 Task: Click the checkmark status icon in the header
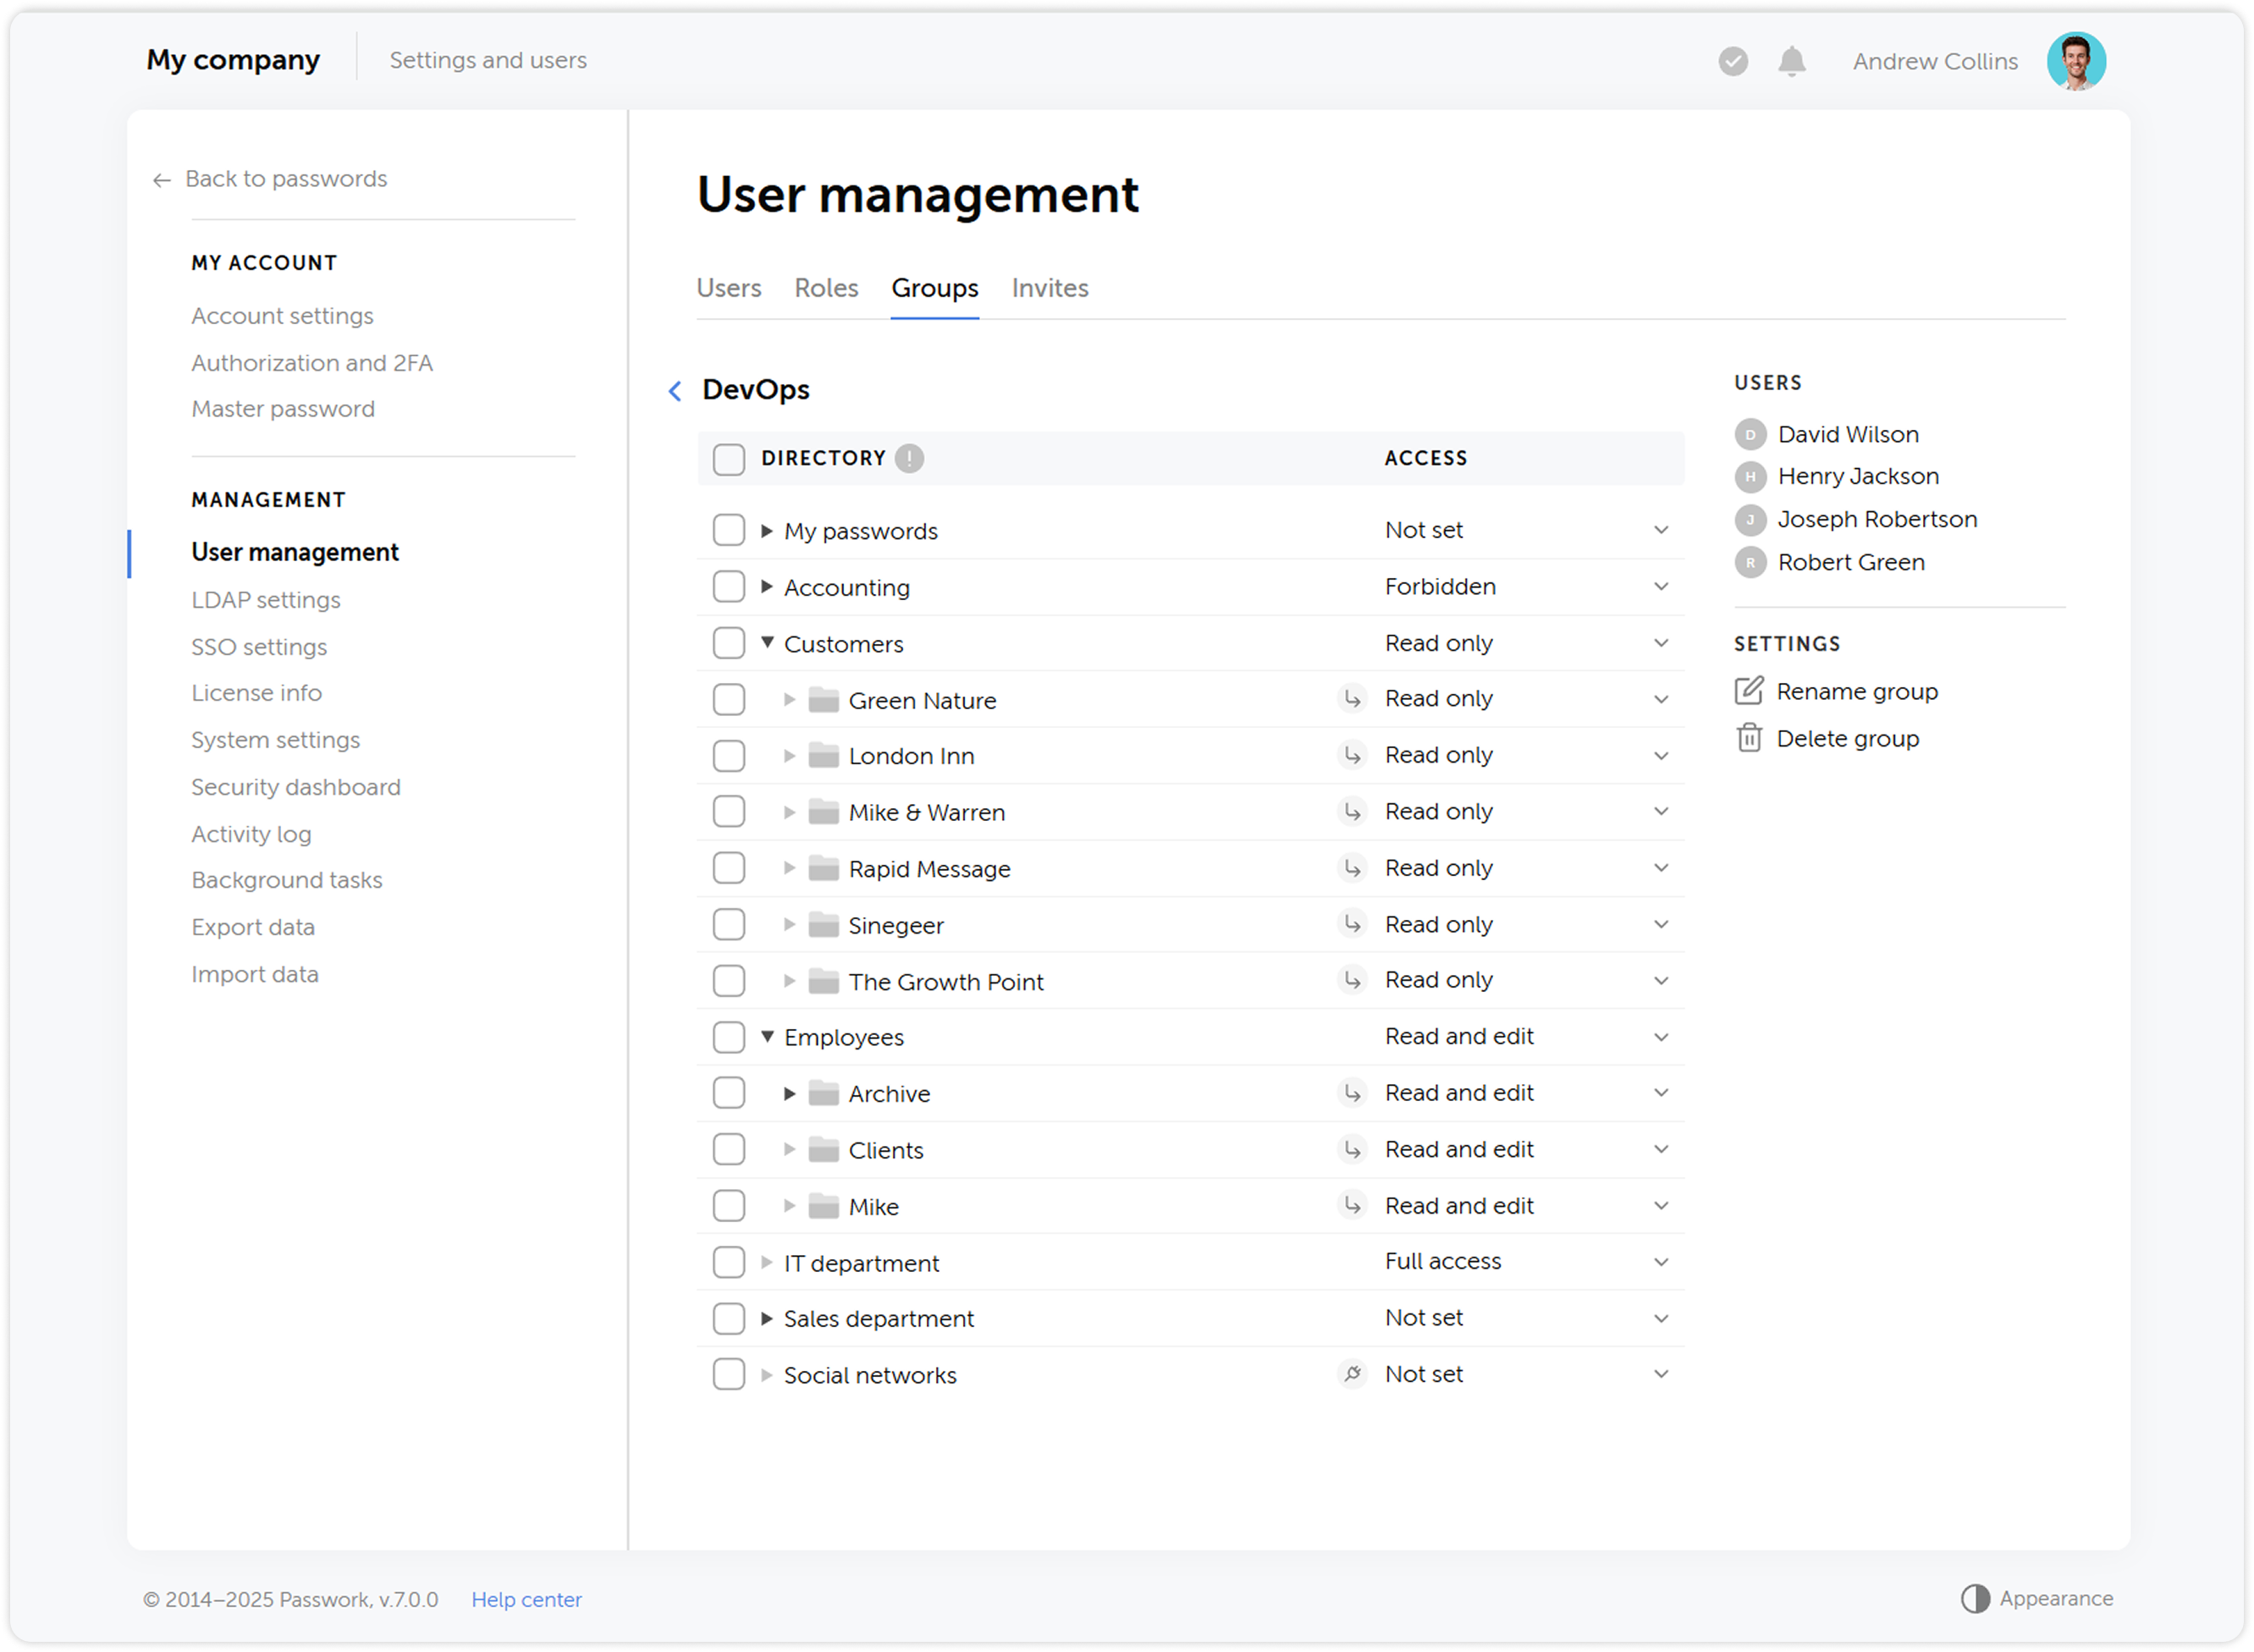1734,61
